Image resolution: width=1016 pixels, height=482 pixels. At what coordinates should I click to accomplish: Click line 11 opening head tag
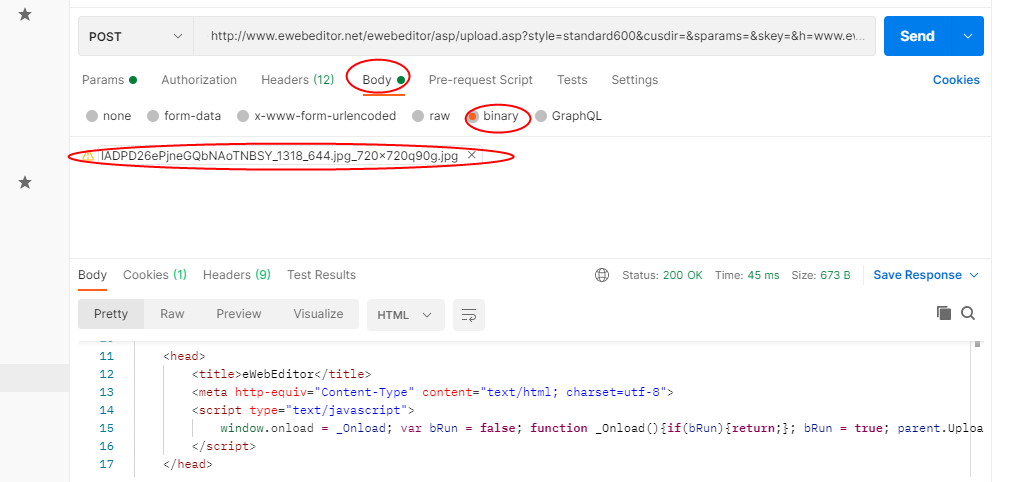[184, 356]
